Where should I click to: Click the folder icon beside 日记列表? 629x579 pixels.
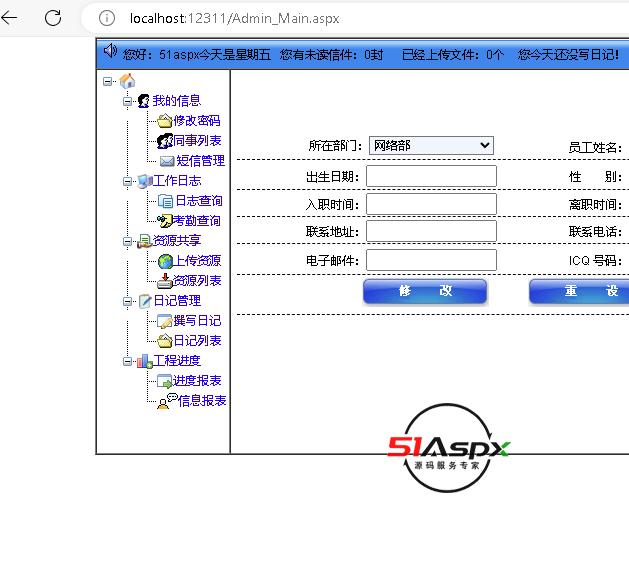click(x=164, y=341)
